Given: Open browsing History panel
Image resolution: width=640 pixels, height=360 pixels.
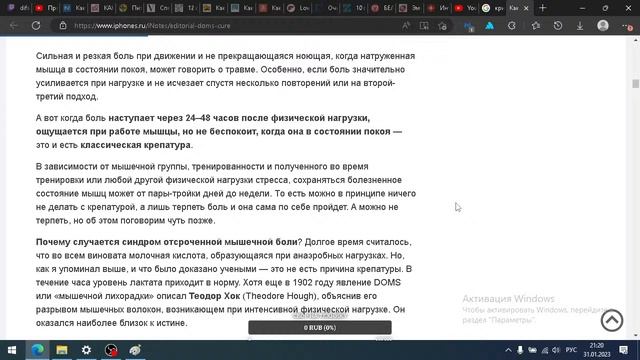Looking at the screenshot, I should point(558,26).
